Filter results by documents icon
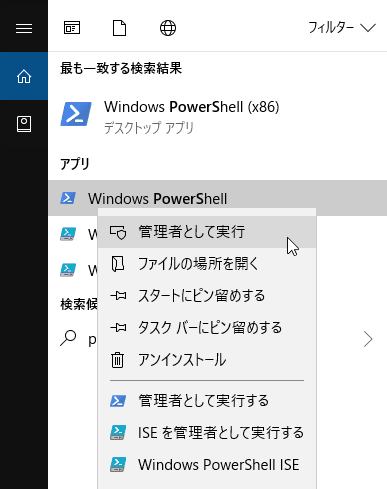Viewport: 387px width, 489px height. pyautogui.click(x=119, y=28)
